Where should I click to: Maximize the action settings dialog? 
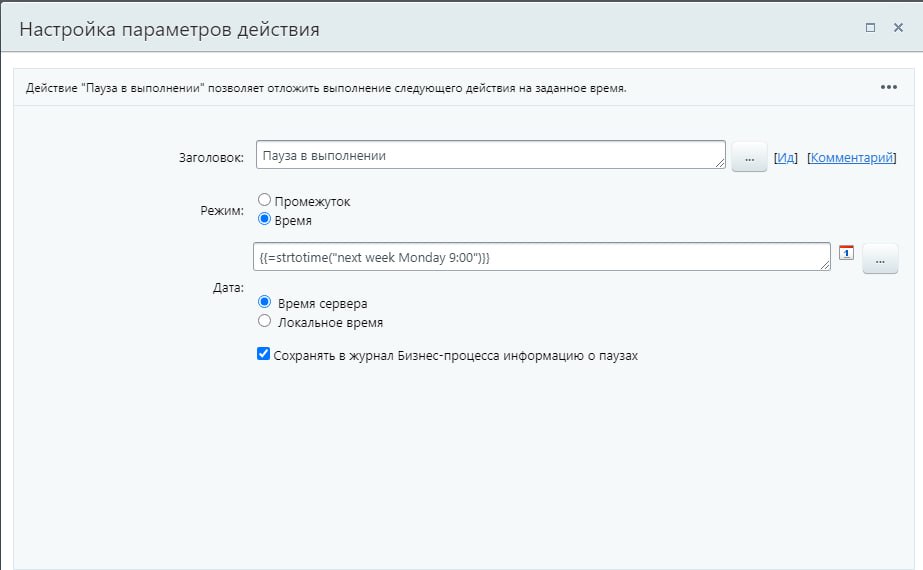[871, 28]
